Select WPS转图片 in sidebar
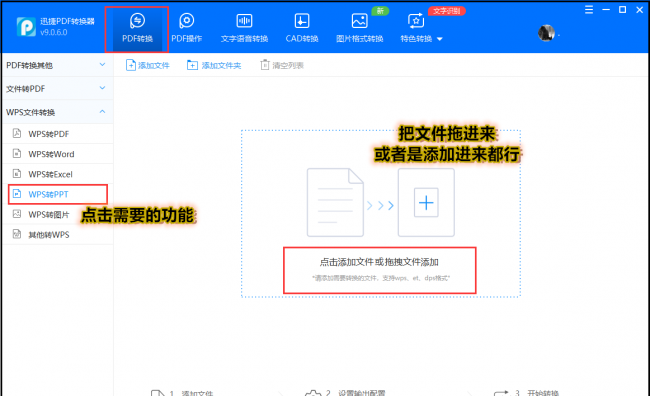Image resolution: width=650 pixels, height=396 pixels. [57, 214]
